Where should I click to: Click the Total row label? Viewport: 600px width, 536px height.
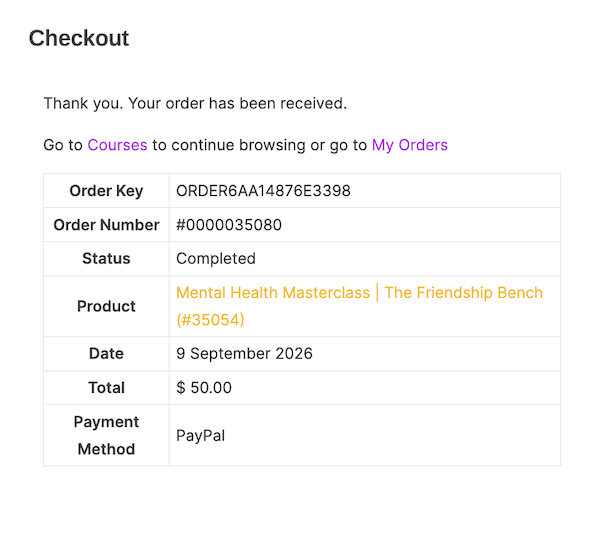pyautogui.click(x=106, y=388)
